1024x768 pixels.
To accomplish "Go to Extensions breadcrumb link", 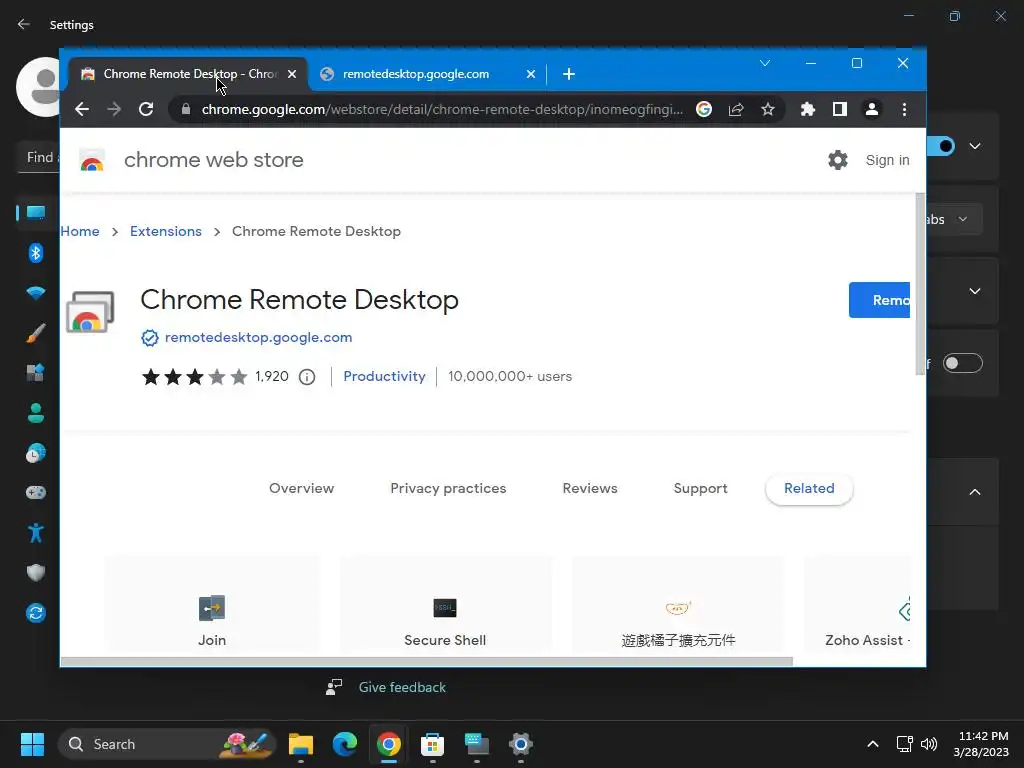I will pyautogui.click(x=166, y=231).
